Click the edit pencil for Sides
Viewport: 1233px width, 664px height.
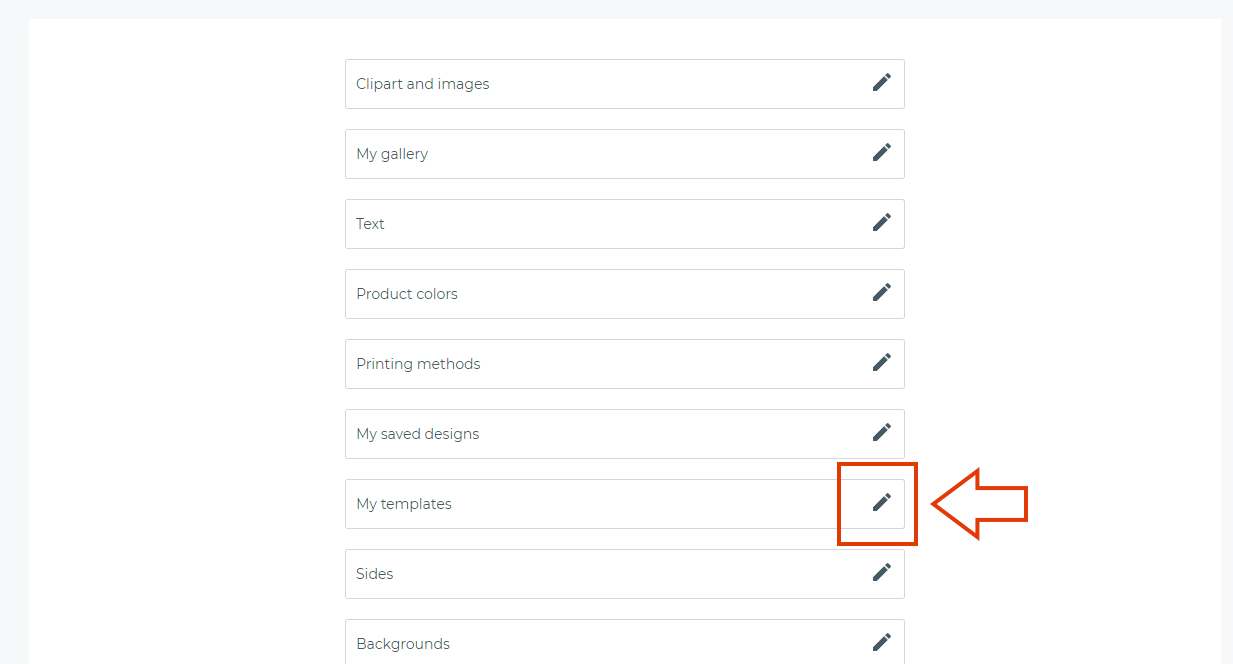pyautogui.click(x=882, y=572)
